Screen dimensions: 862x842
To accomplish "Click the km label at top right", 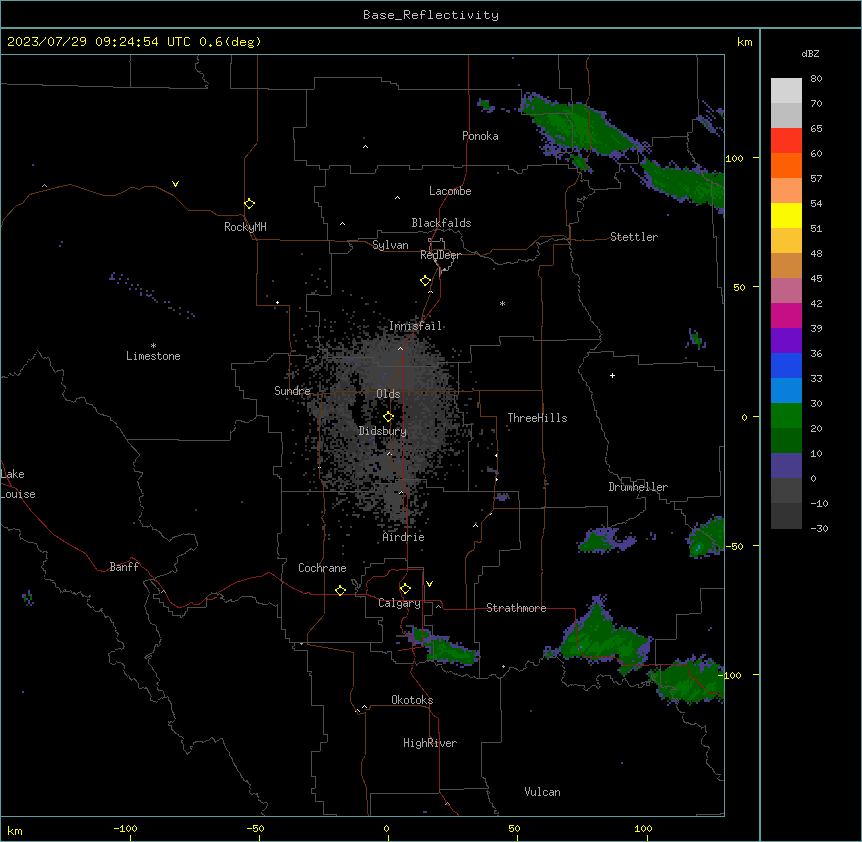I will tap(745, 42).
